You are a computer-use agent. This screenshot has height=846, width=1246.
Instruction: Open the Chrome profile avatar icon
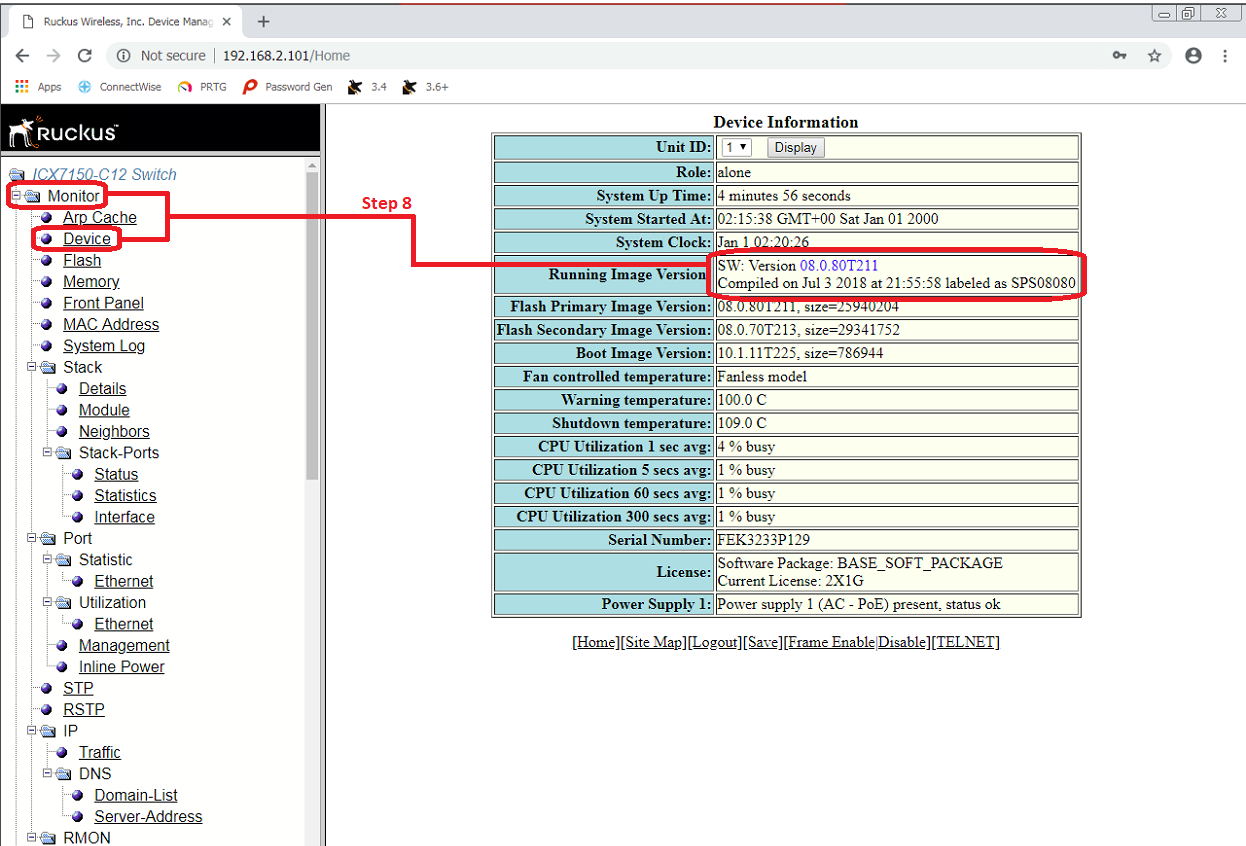[x=1193, y=56]
